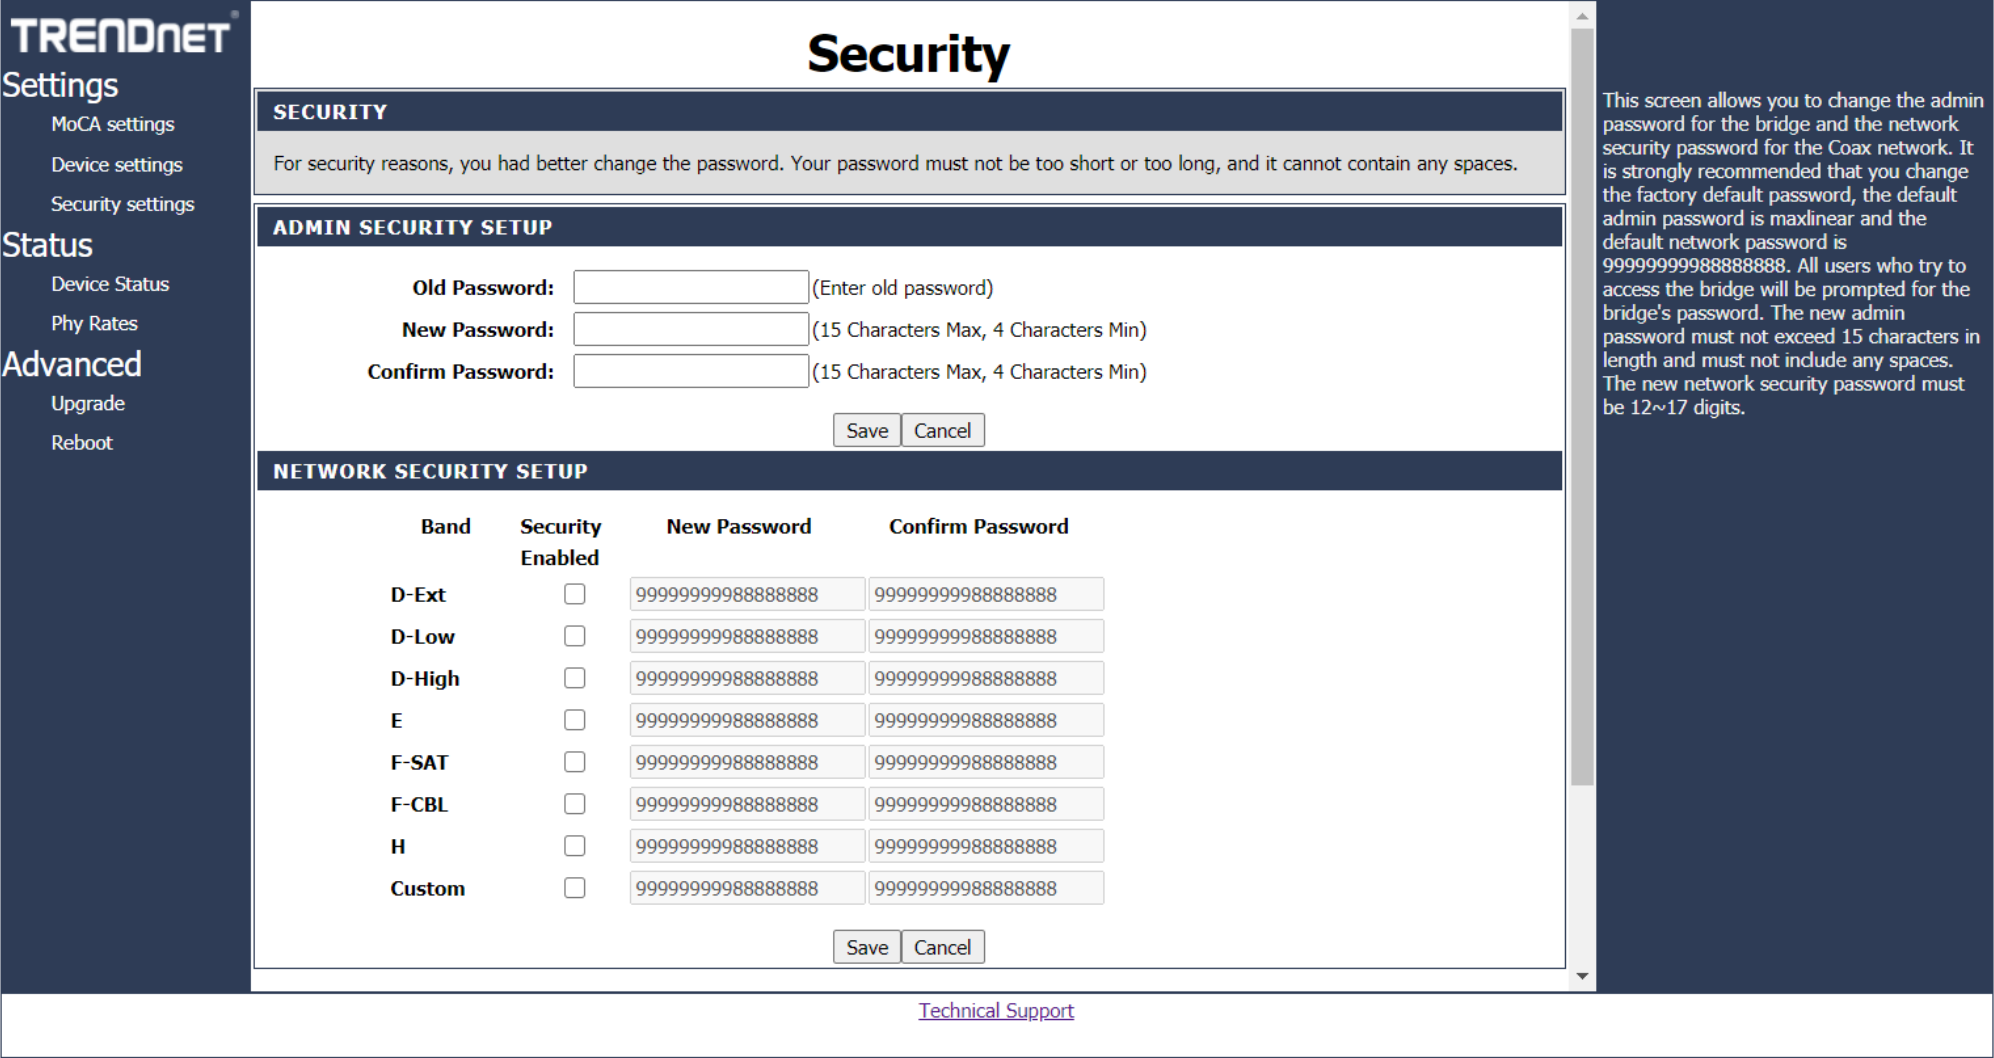The width and height of the screenshot is (1994, 1058).
Task: Click D-High Confirm Password field
Action: (986, 678)
